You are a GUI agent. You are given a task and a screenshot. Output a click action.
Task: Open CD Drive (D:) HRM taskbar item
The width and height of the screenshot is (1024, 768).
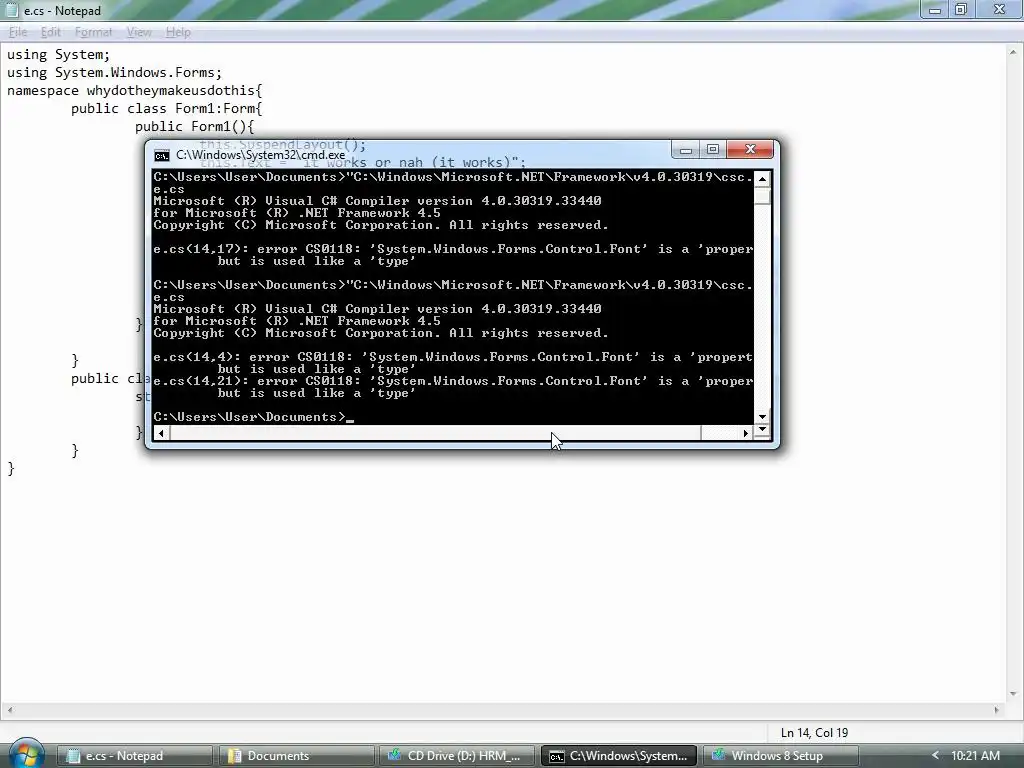point(457,756)
